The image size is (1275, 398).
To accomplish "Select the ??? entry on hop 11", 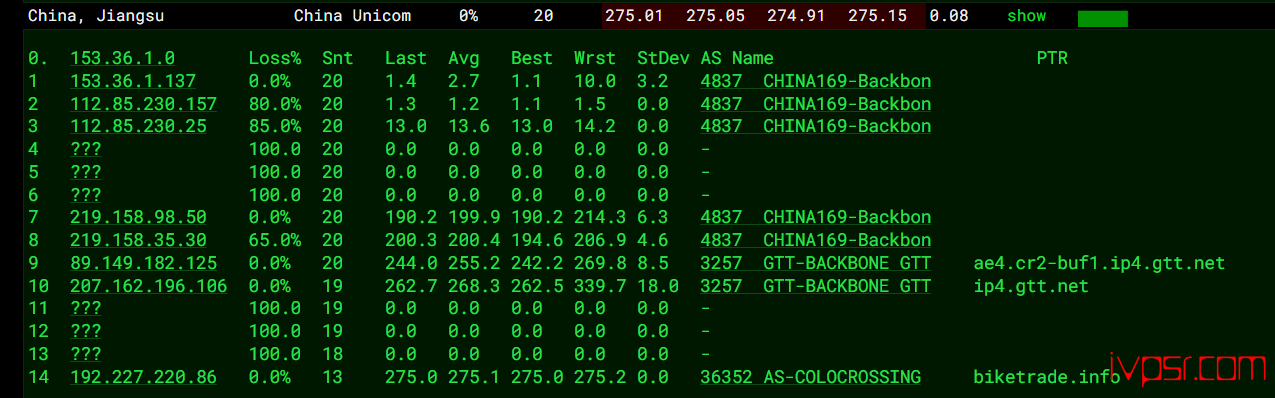I will pos(86,309).
